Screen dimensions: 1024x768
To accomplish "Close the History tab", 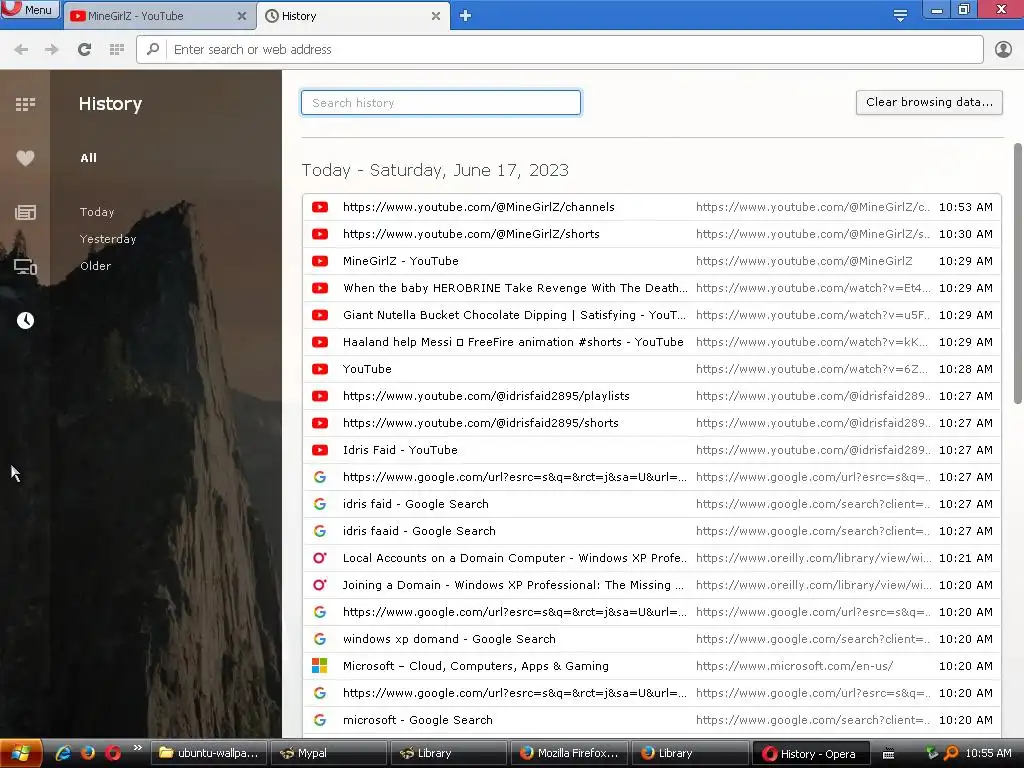I will (436, 16).
